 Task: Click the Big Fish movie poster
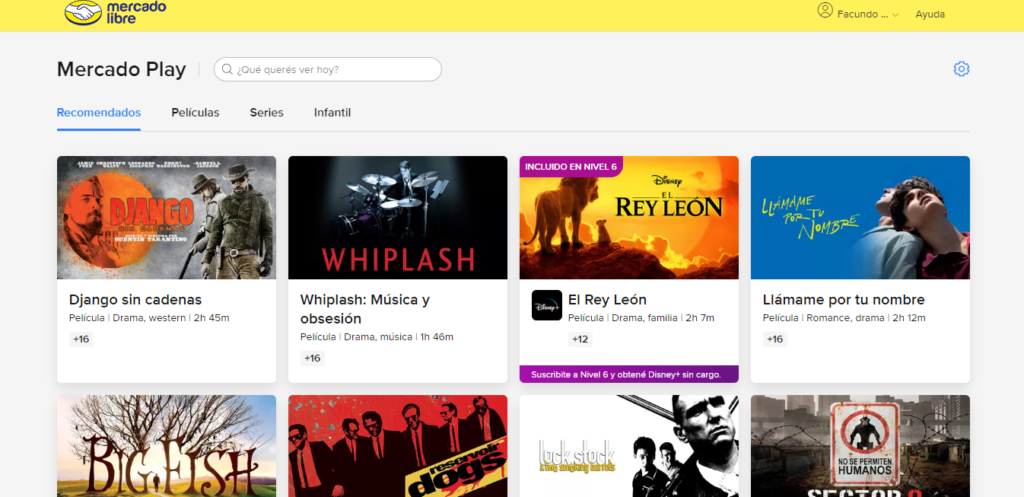point(166,446)
